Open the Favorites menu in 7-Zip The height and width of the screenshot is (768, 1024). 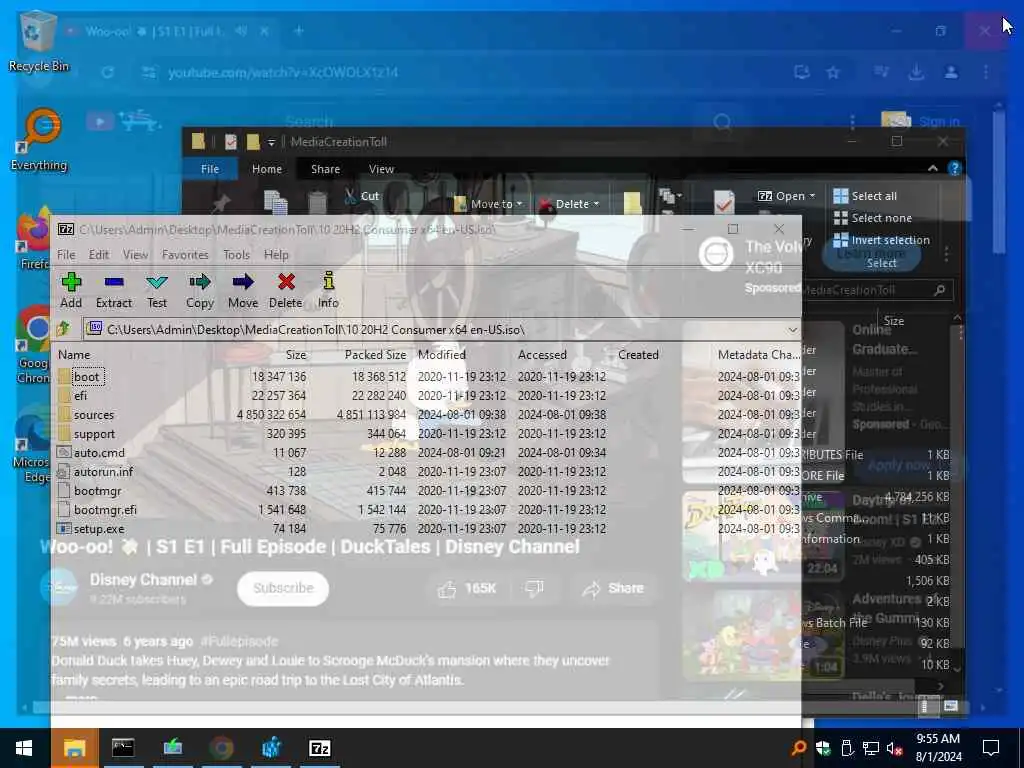point(185,255)
